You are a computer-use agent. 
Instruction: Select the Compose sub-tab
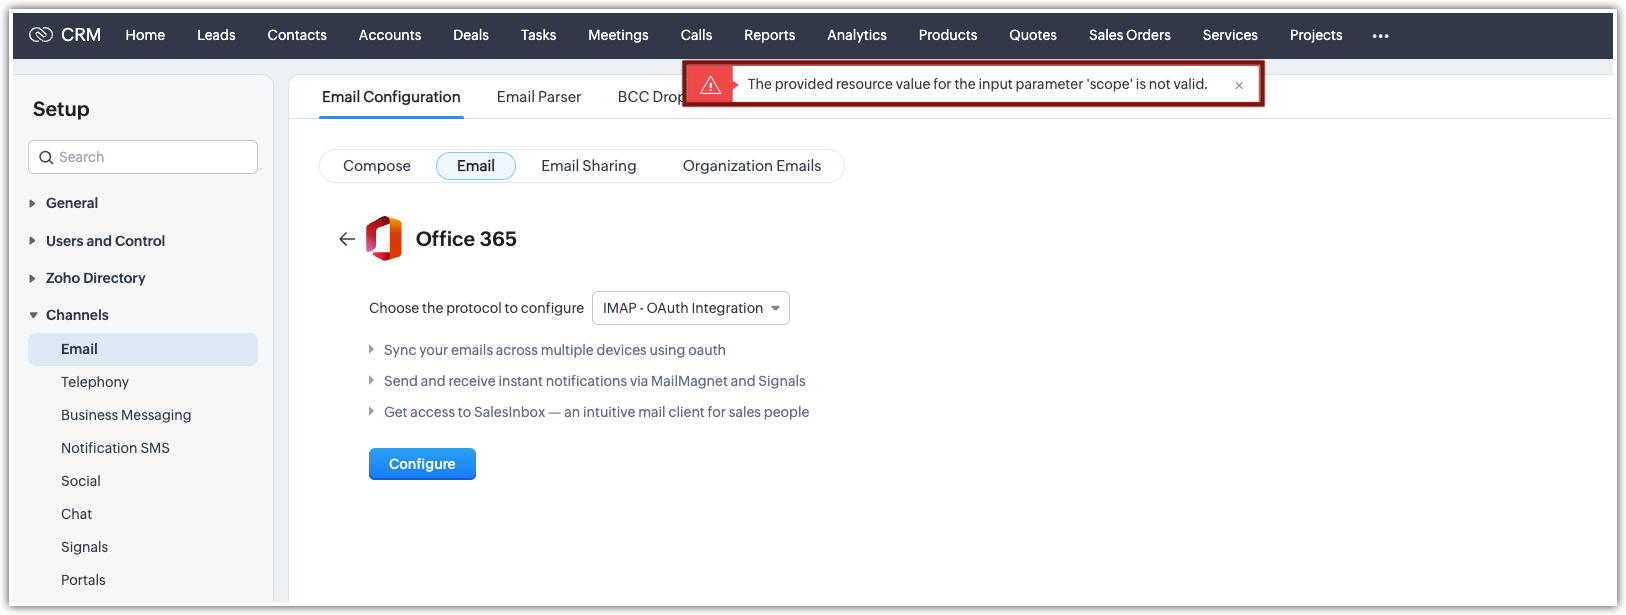[377, 166]
